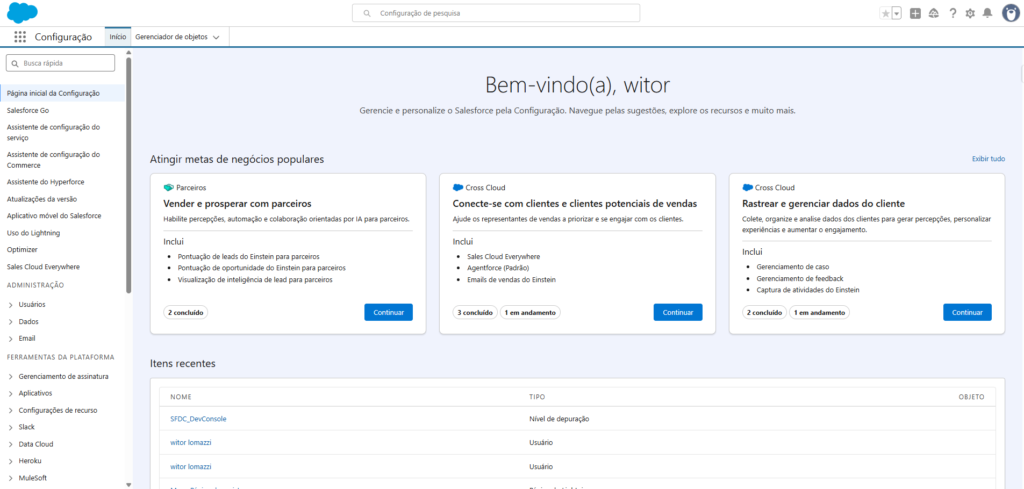Open Salesforce Go in sidebar
Viewport: 1024px width, 489px height.
[28, 110]
